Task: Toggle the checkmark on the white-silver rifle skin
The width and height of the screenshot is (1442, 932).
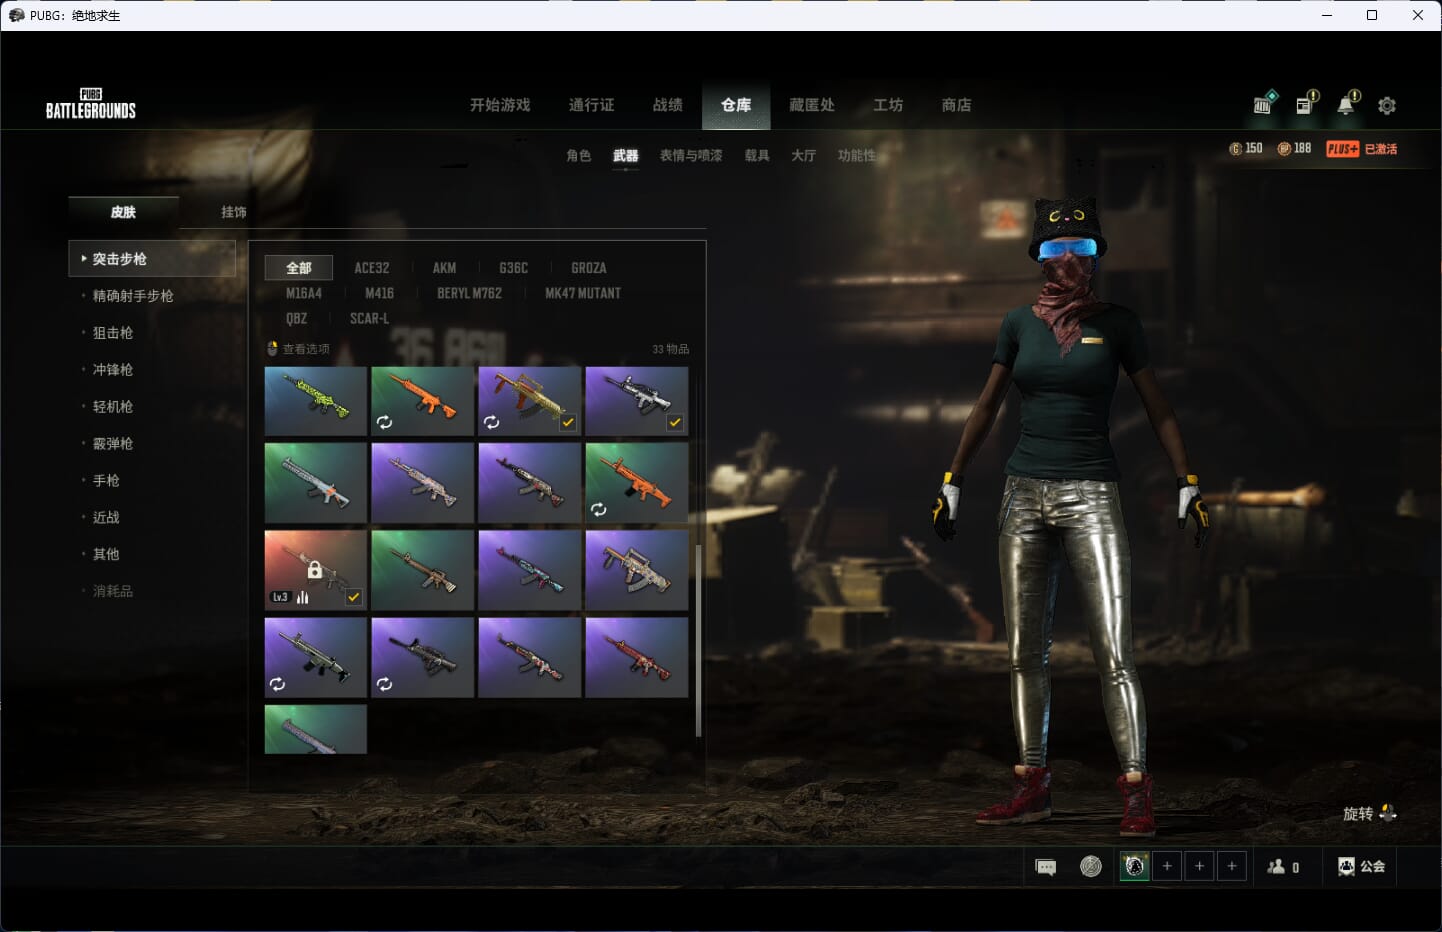Action: pos(675,422)
